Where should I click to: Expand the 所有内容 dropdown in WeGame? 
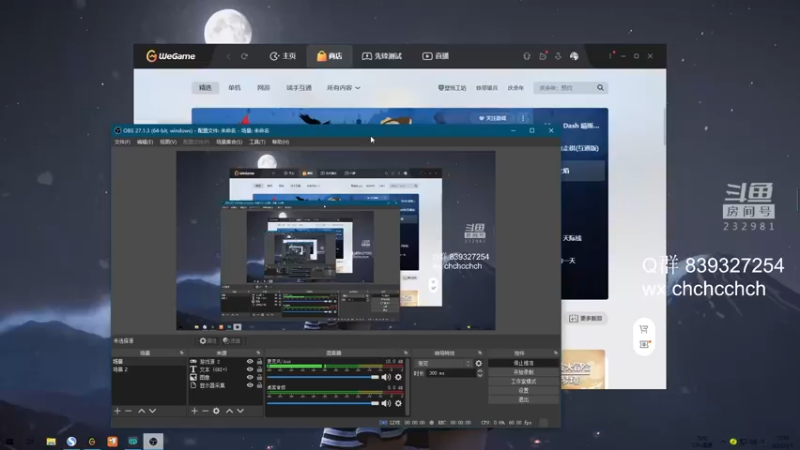(x=343, y=88)
